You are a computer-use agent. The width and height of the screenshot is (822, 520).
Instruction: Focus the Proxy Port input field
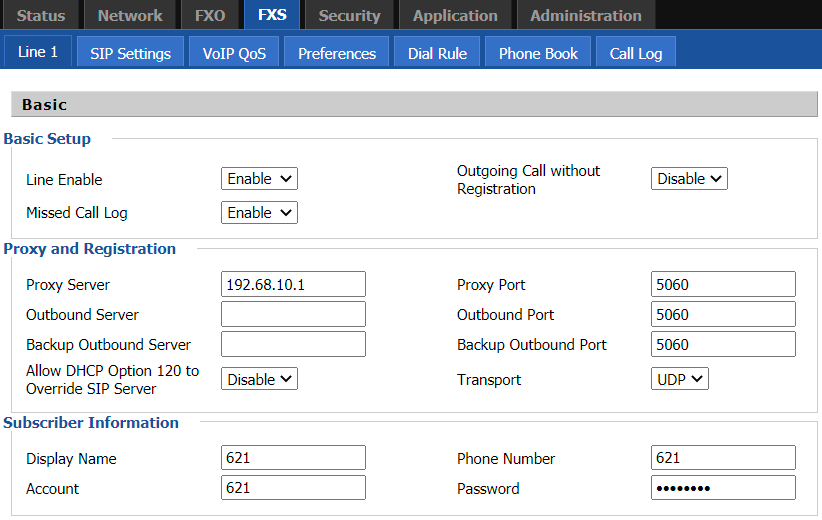(x=723, y=285)
